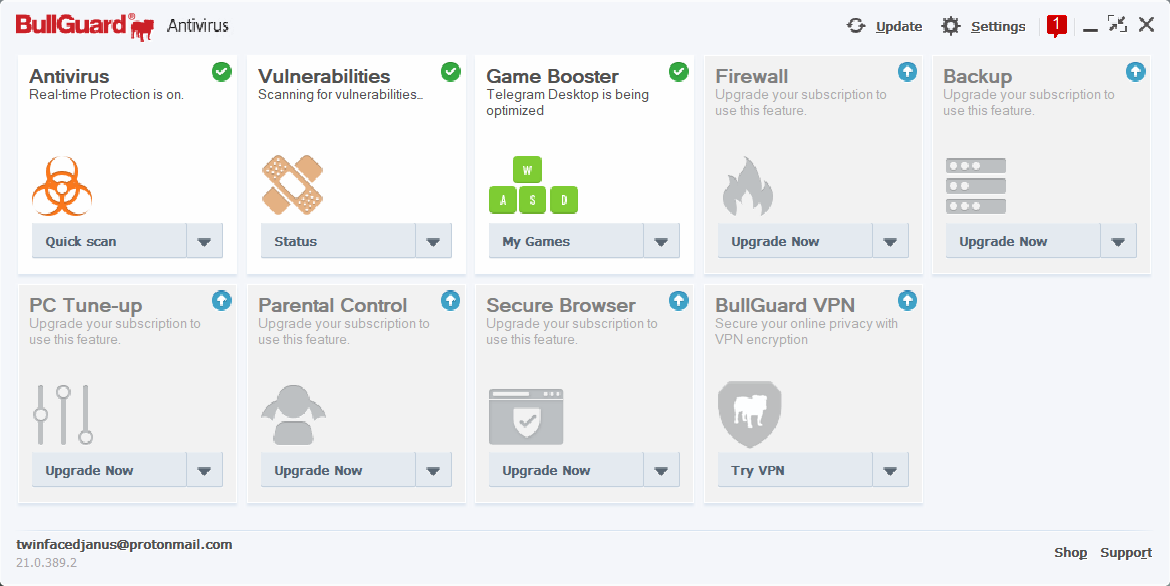Viewport: 1170px width, 586px height.
Task: Click 'Real-time Protection is on.' text
Action: click(x=107, y=95)
